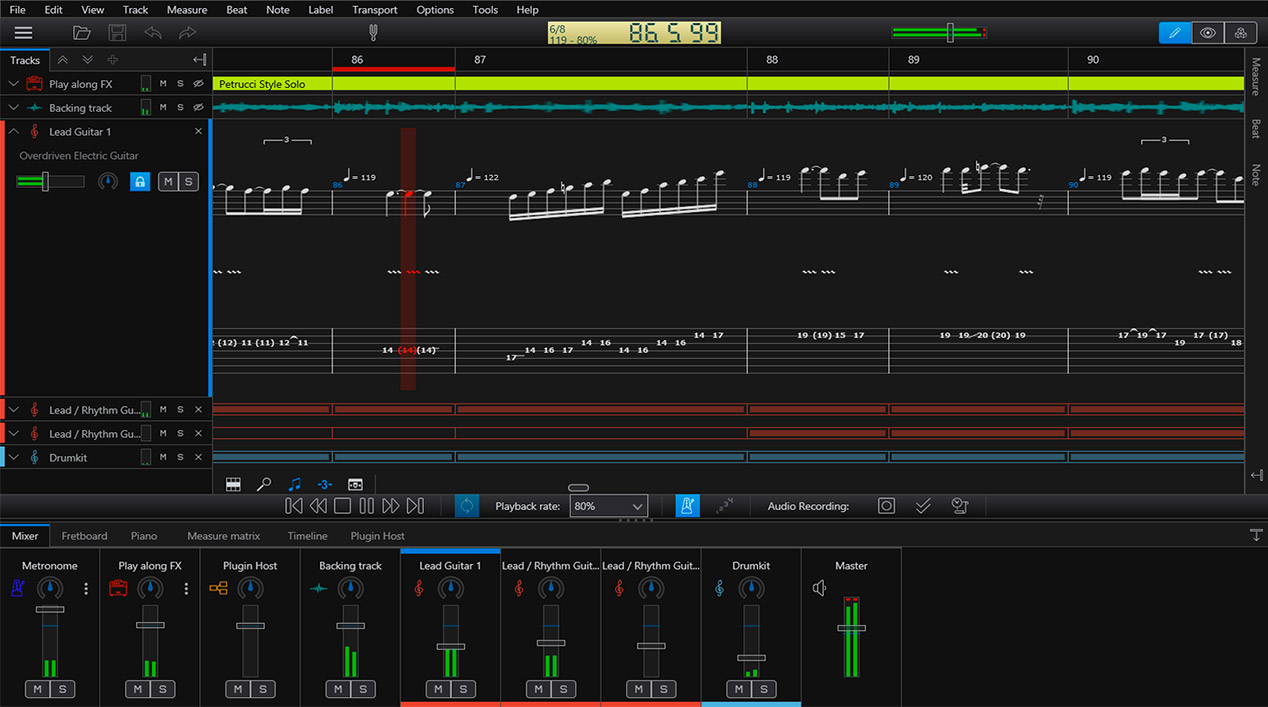This screenshot has height=707, width=1268.
Task: Open the hamburger main menu
Action: pyautogui.click(x=23, y=33)
